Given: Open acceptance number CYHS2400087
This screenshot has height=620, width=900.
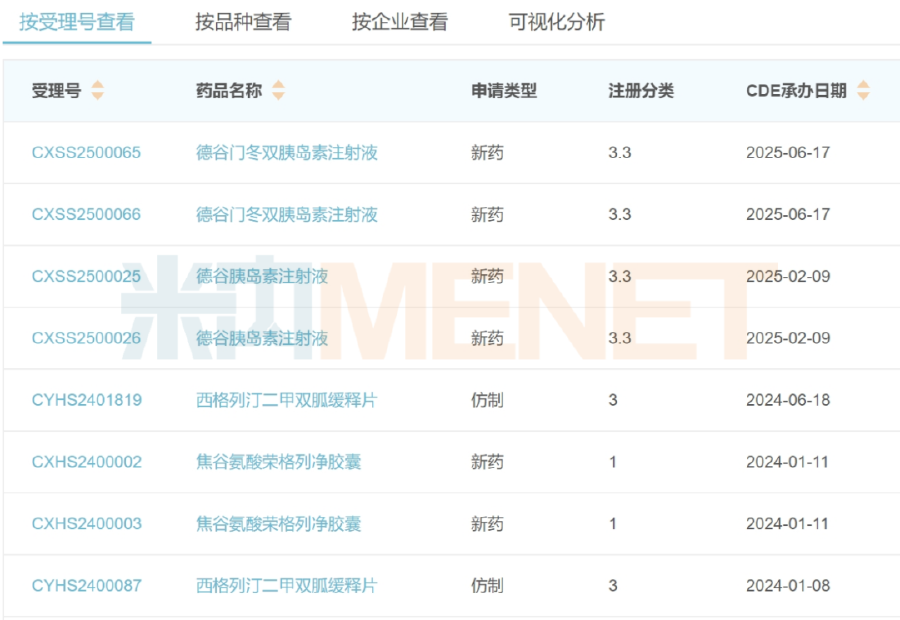Looking at the screenshot, I should click(87, 586).
